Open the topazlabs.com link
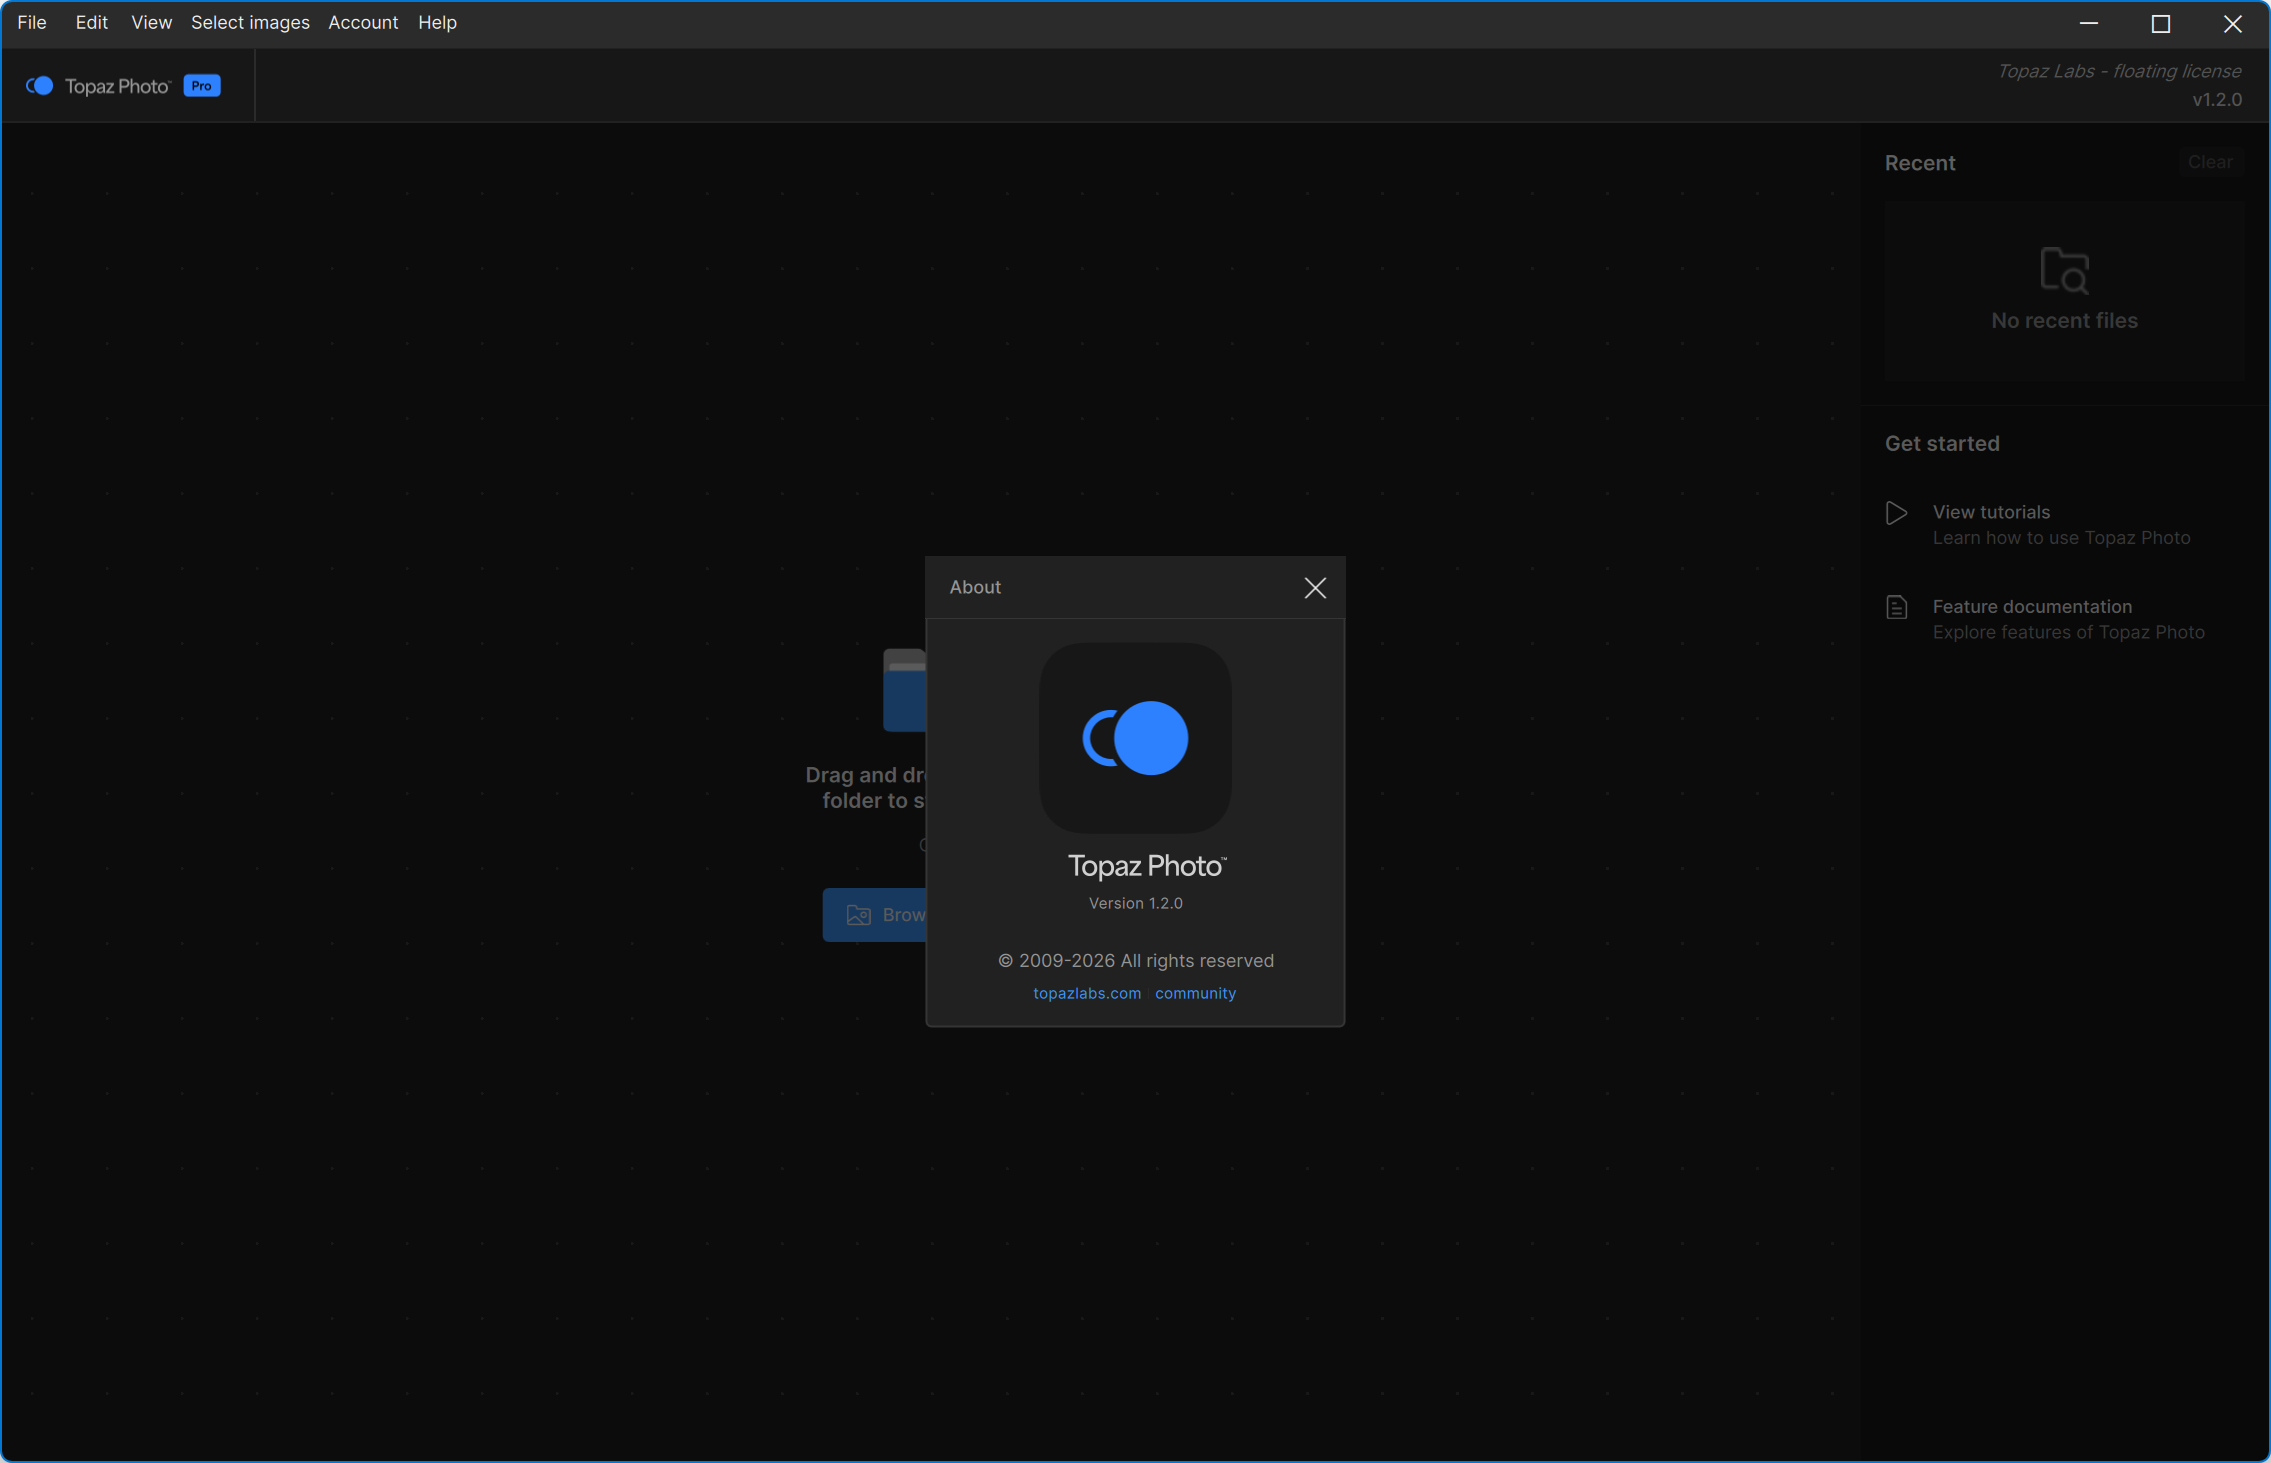 tap(1086, 993)
